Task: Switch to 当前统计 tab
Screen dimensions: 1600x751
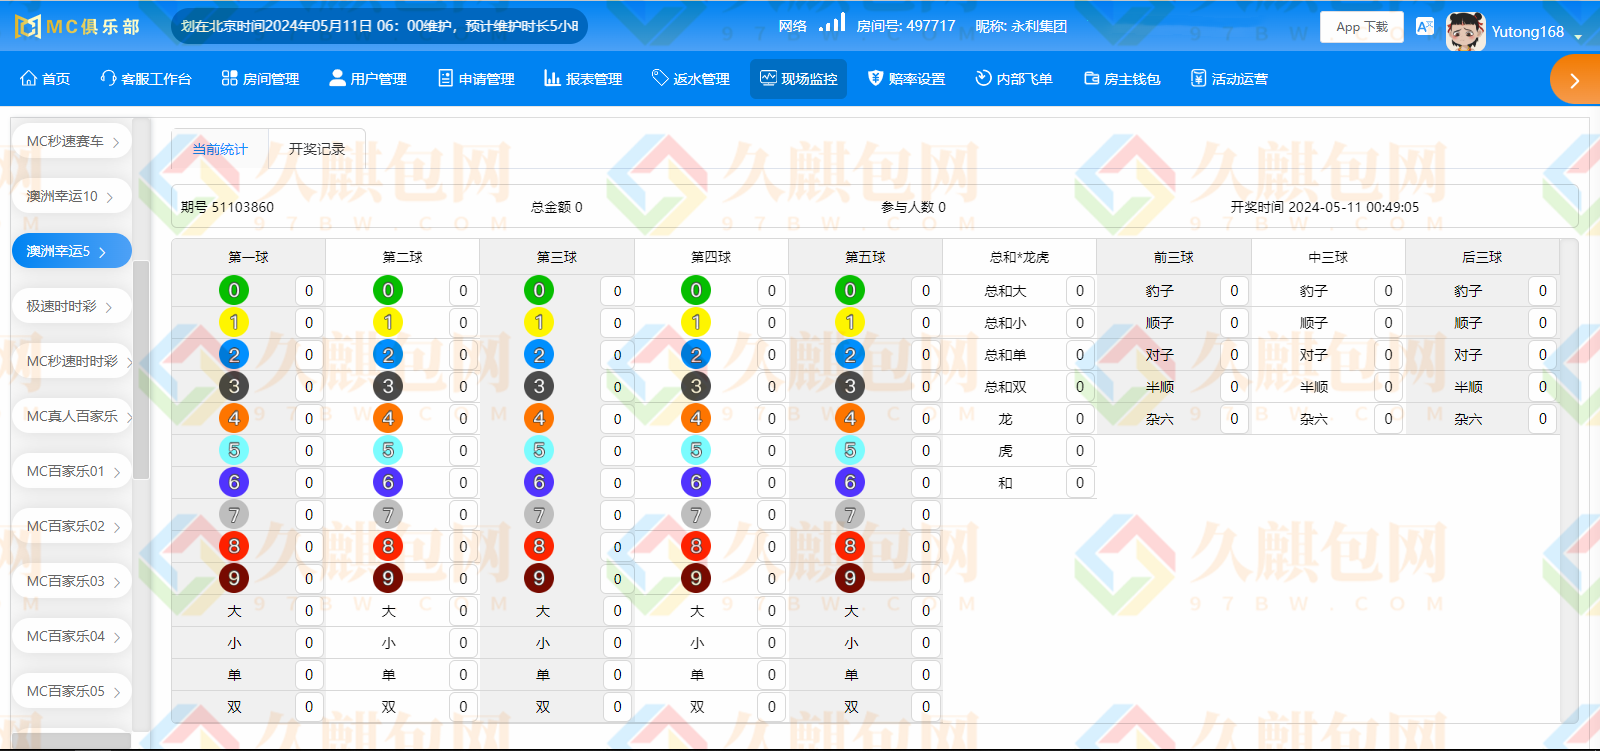Action: pyautogui.click(x=220, y=149)
